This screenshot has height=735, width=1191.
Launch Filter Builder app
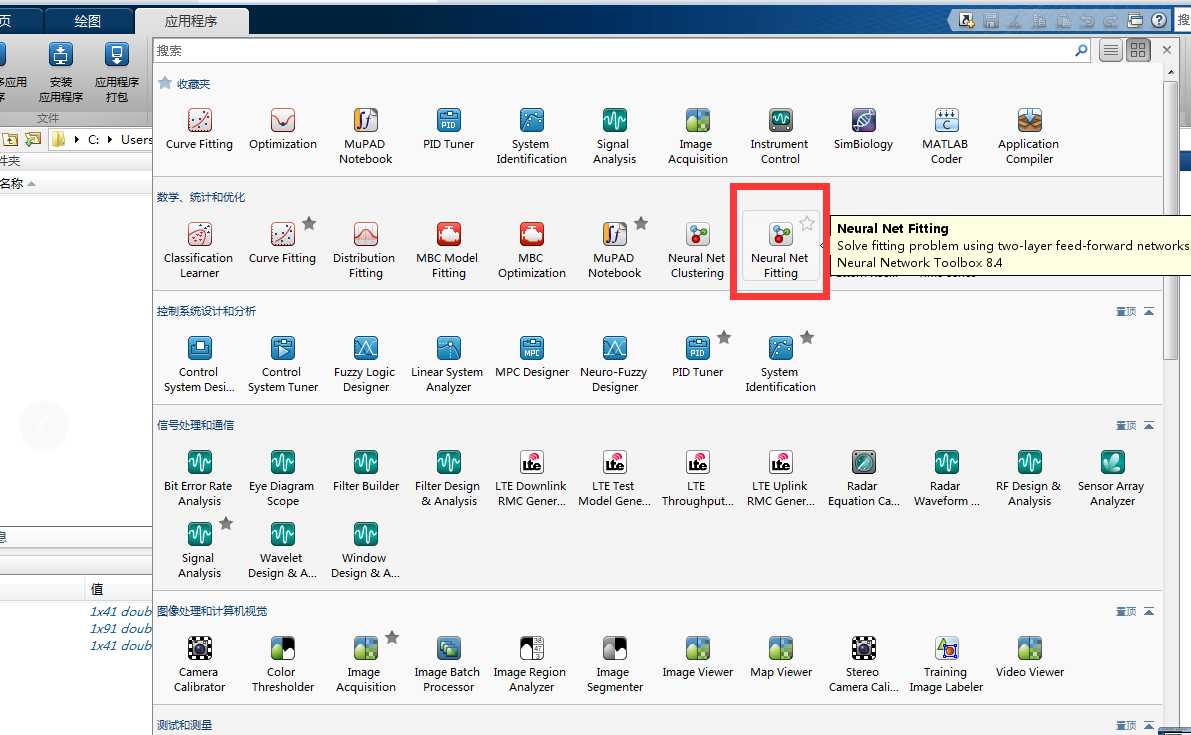365,471
